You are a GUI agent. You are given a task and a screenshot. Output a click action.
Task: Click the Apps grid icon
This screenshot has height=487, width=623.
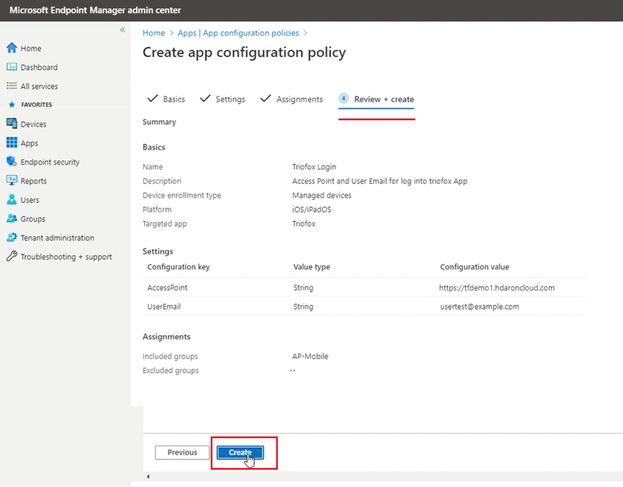tap(12, 142)
